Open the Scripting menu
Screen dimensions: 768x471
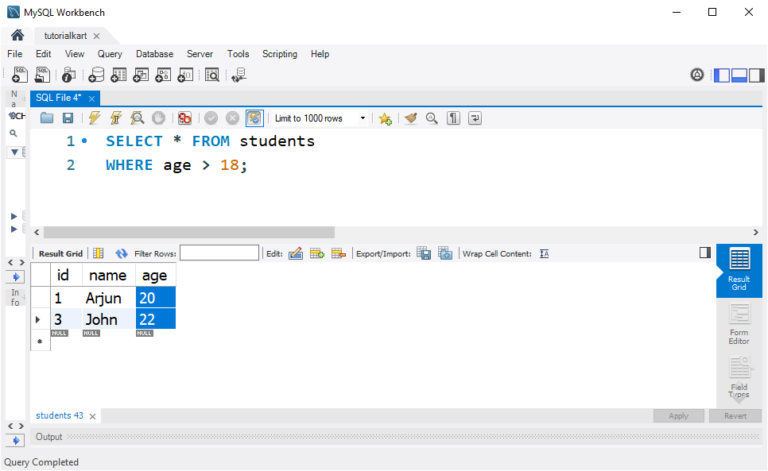click(280, 54)
